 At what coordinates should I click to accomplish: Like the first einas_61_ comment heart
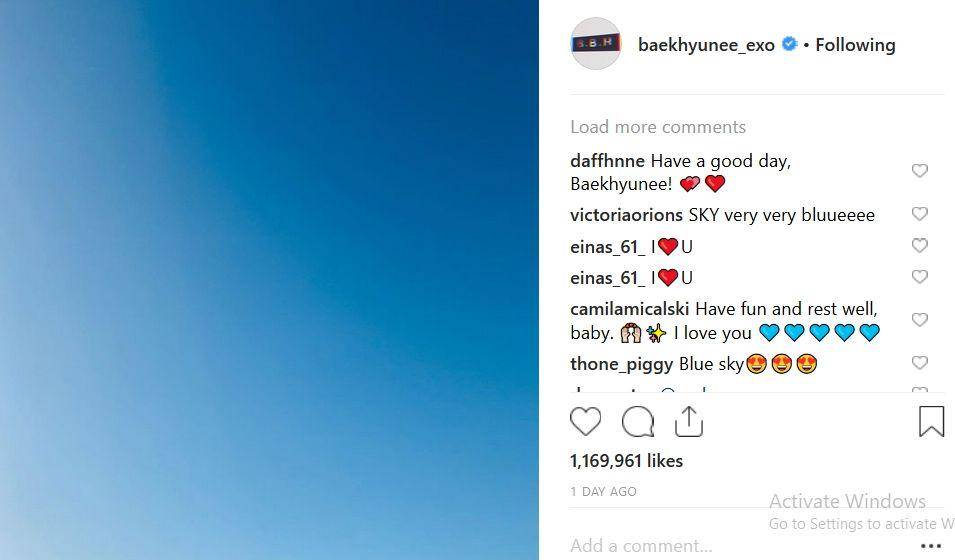pos(920,245)
